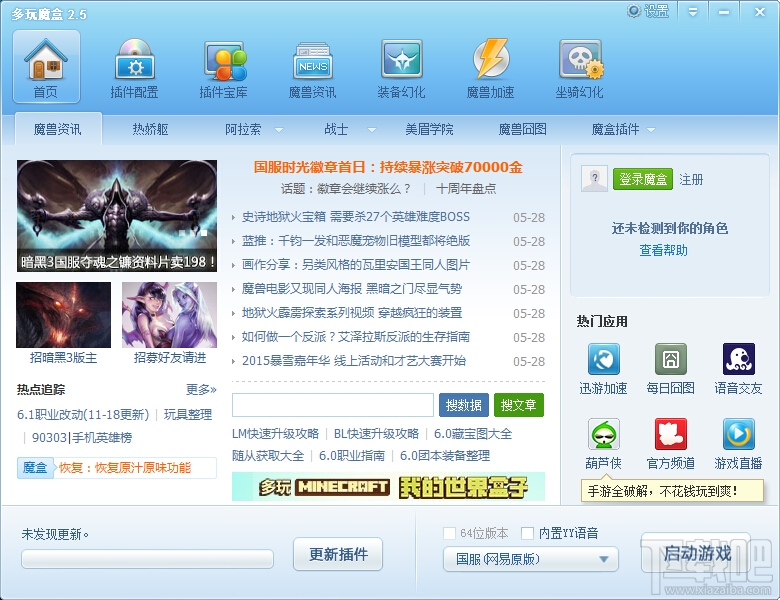Expand the 阿拉索 tab dropdown arrow
This screenshot has width=780, height=600.
279,130
